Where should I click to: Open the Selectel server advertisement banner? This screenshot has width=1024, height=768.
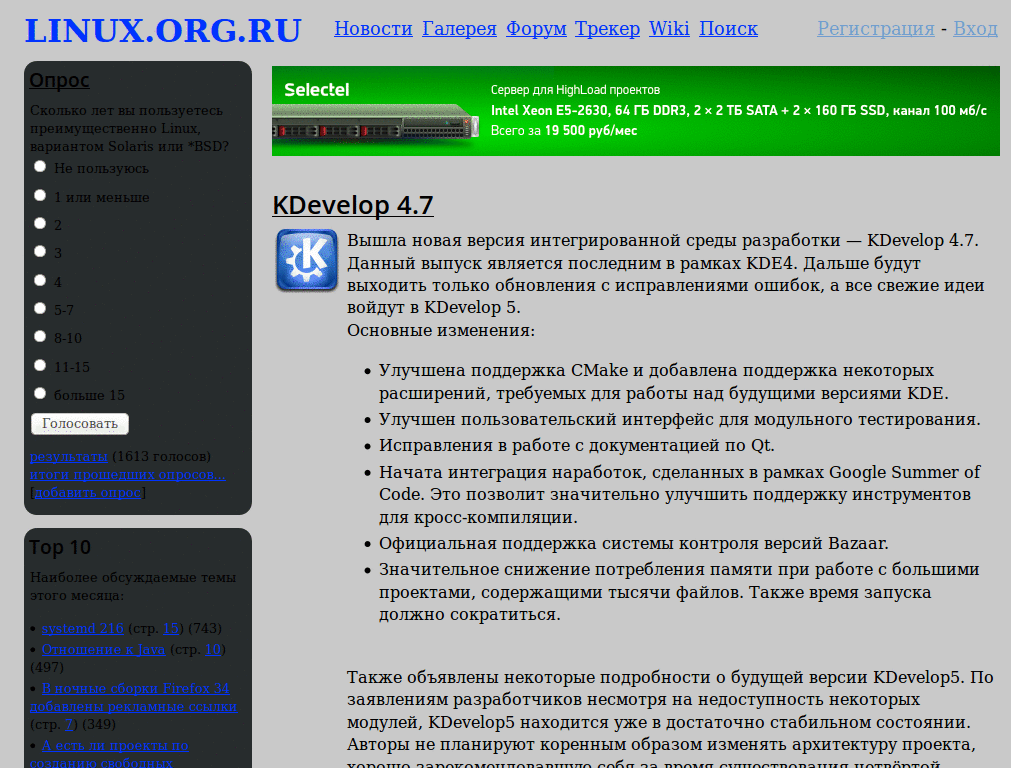click(635, 111)
